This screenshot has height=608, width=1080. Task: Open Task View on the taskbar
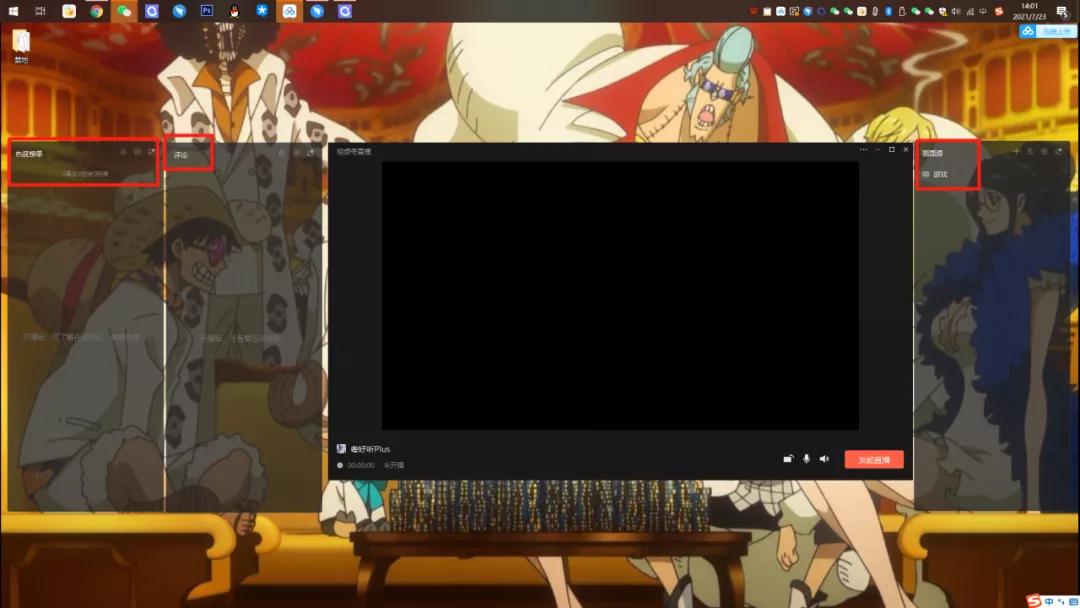[41, 11]
